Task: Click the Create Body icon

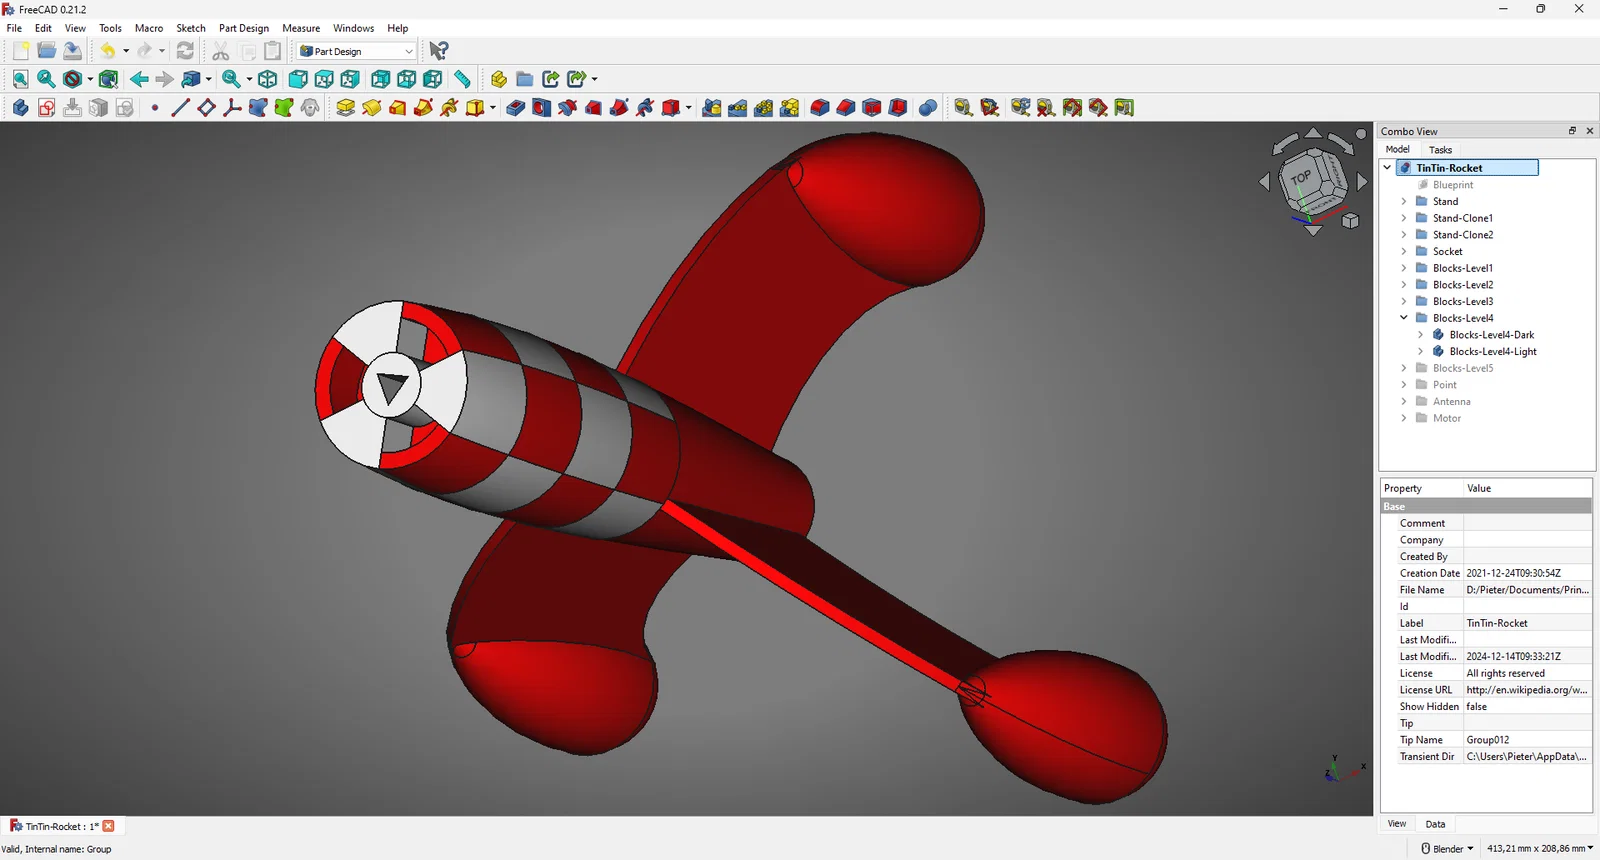Action: [20, 108]
